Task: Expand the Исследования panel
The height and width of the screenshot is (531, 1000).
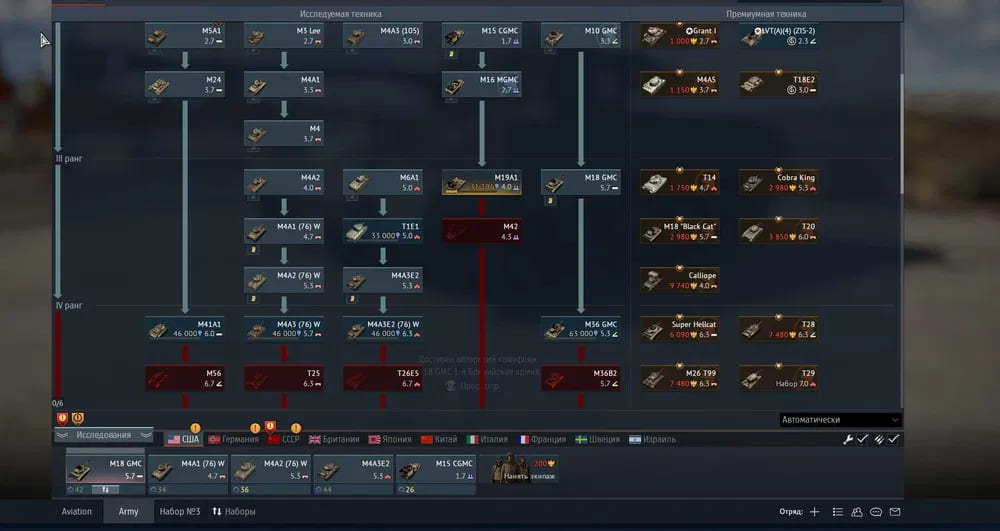Action: click(104, 435)
